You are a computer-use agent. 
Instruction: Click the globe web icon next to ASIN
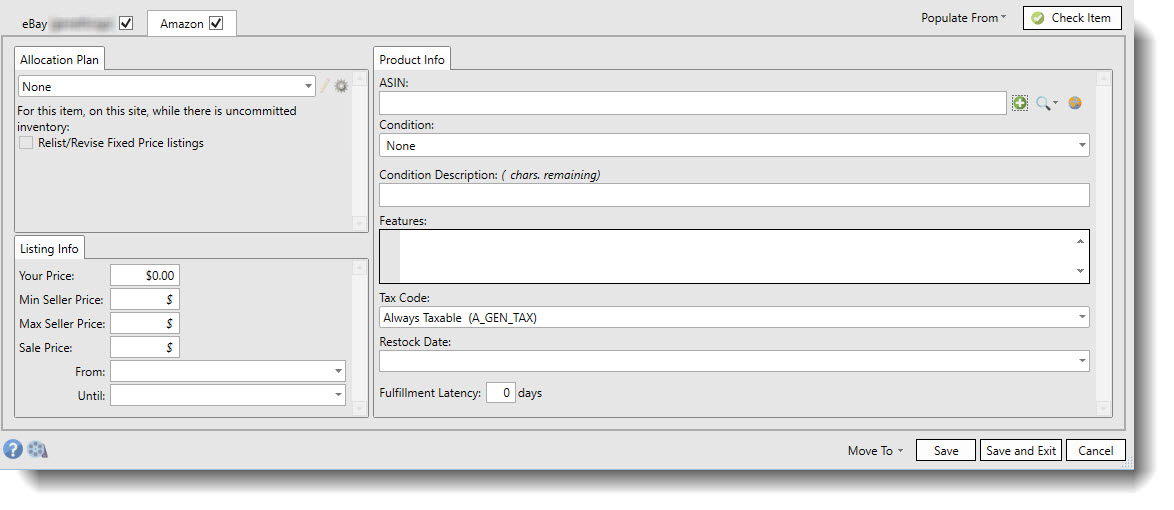coord(1075,103)
